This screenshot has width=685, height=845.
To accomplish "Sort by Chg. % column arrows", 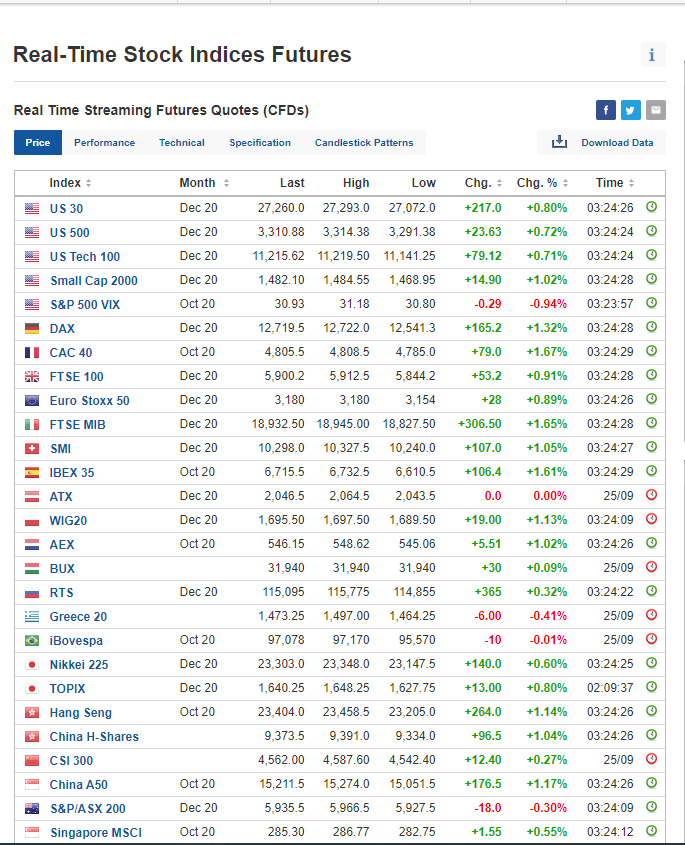I will (x=565, y=183).
